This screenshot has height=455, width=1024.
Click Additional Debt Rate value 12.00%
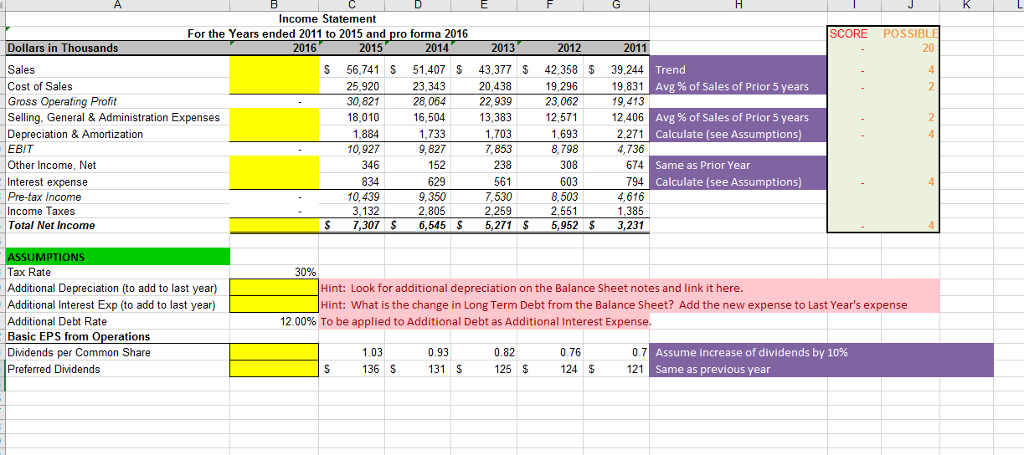click(x=298, y=321)
